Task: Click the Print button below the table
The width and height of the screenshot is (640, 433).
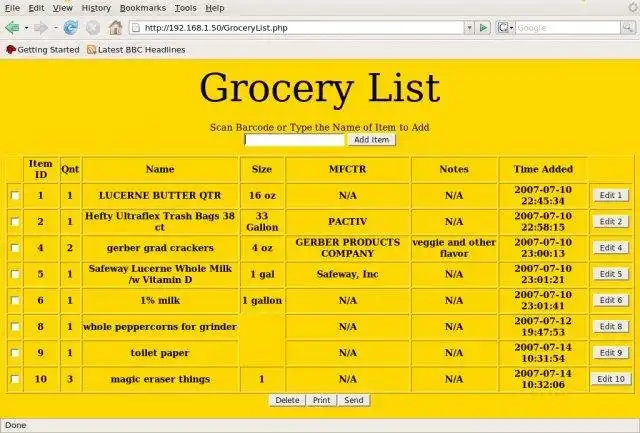Action: (322, 400)
